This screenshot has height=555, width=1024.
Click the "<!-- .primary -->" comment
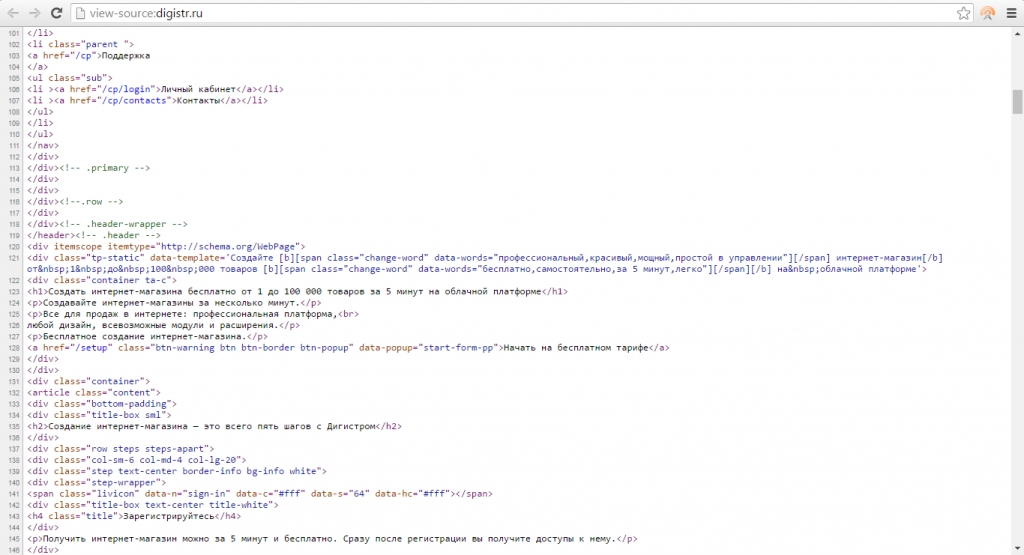tap(104, 168)
